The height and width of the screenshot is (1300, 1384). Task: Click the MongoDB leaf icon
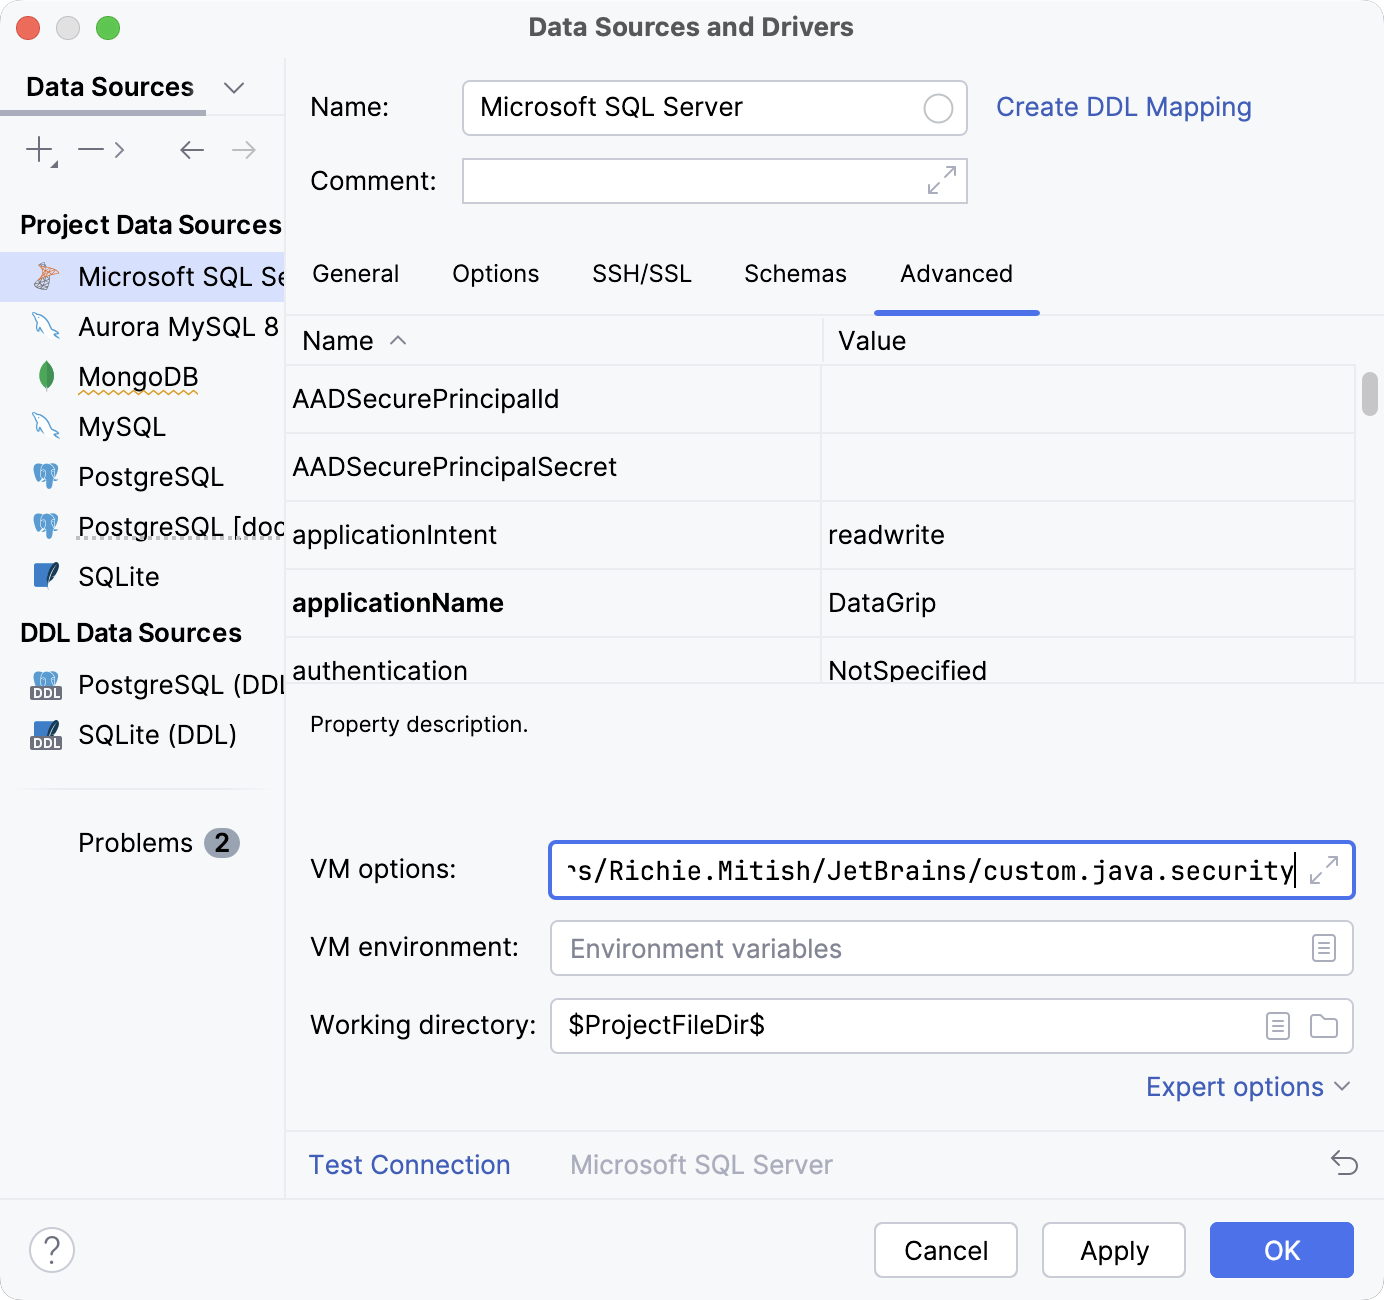[45, 377]
